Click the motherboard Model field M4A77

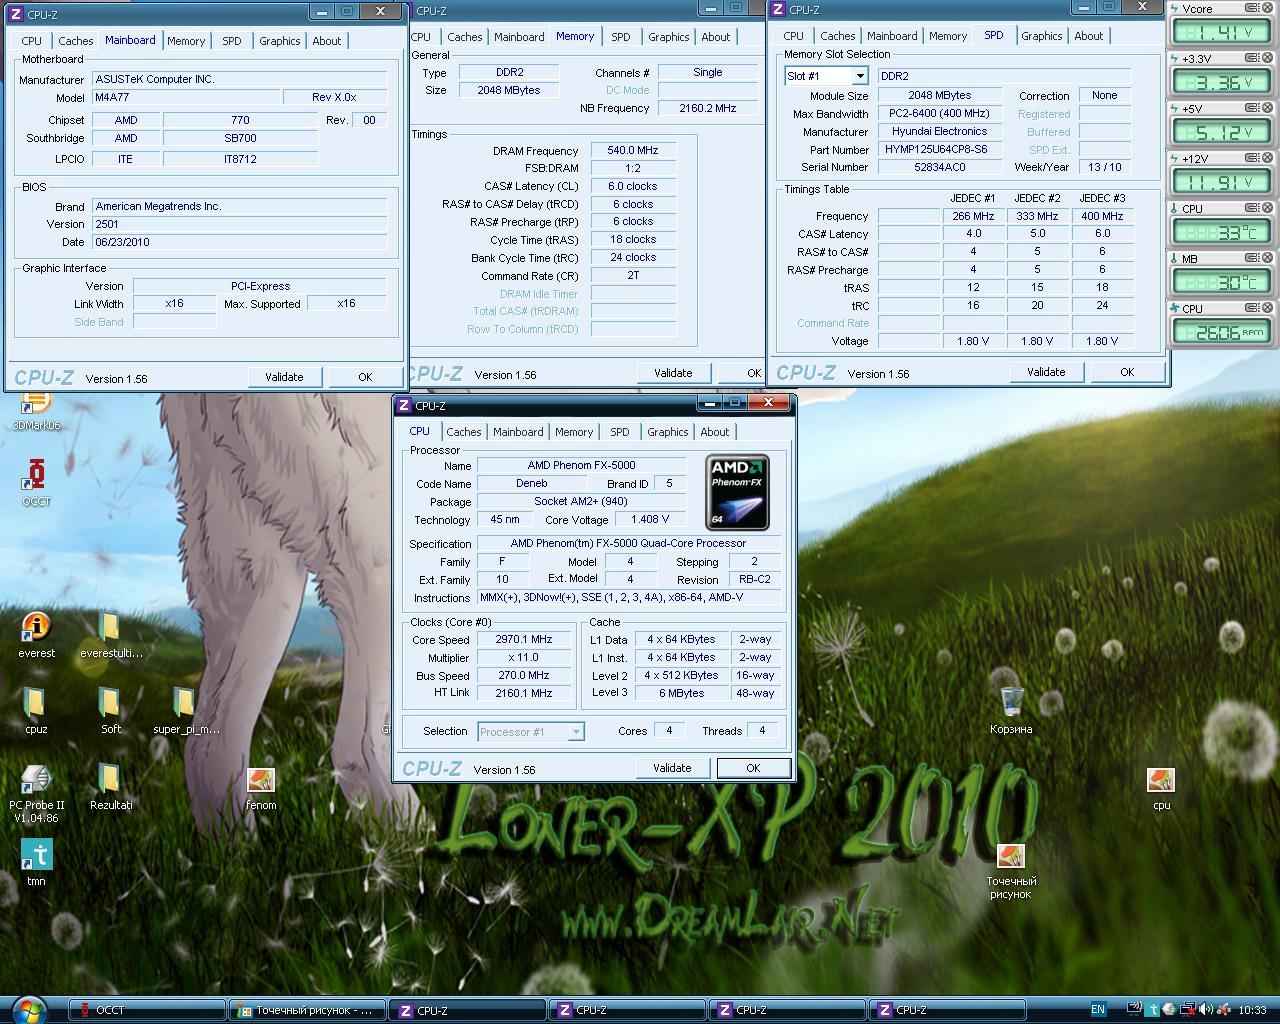point(186,97)
